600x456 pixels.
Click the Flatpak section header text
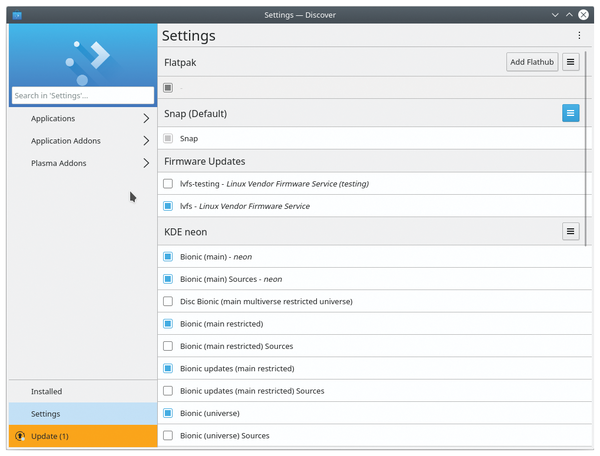tap(180, 62)
